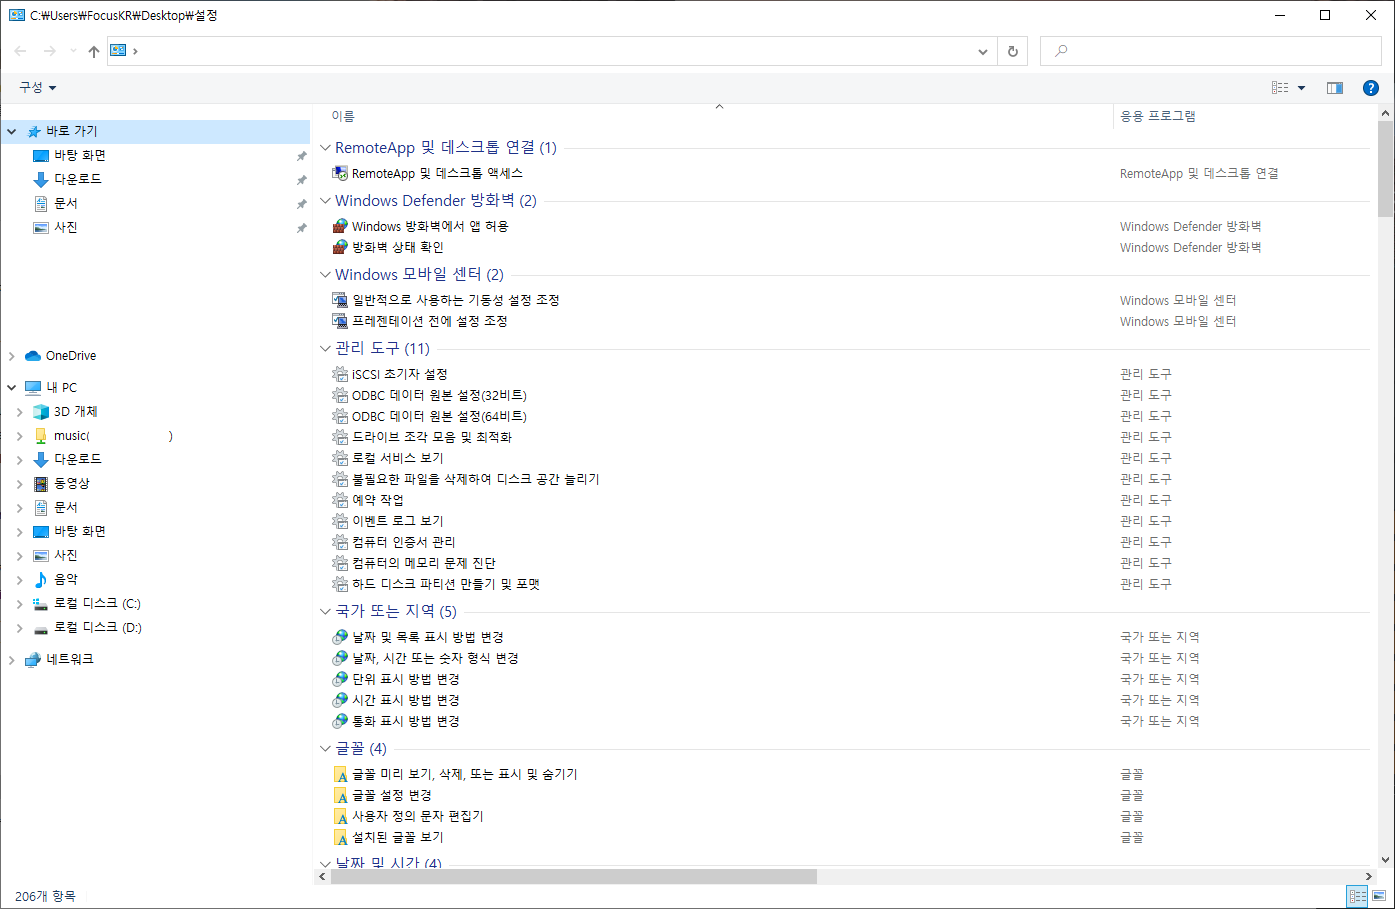Screen dimensions: 1395x909
Task: Click the 내 PC computer icon
Action: [x=33, y=388]
